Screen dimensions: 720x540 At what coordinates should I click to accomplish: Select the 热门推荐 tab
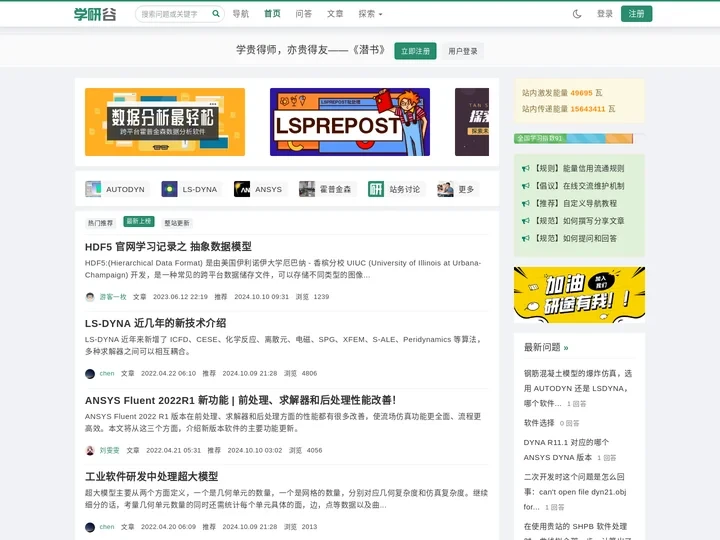tap(101, 223)
